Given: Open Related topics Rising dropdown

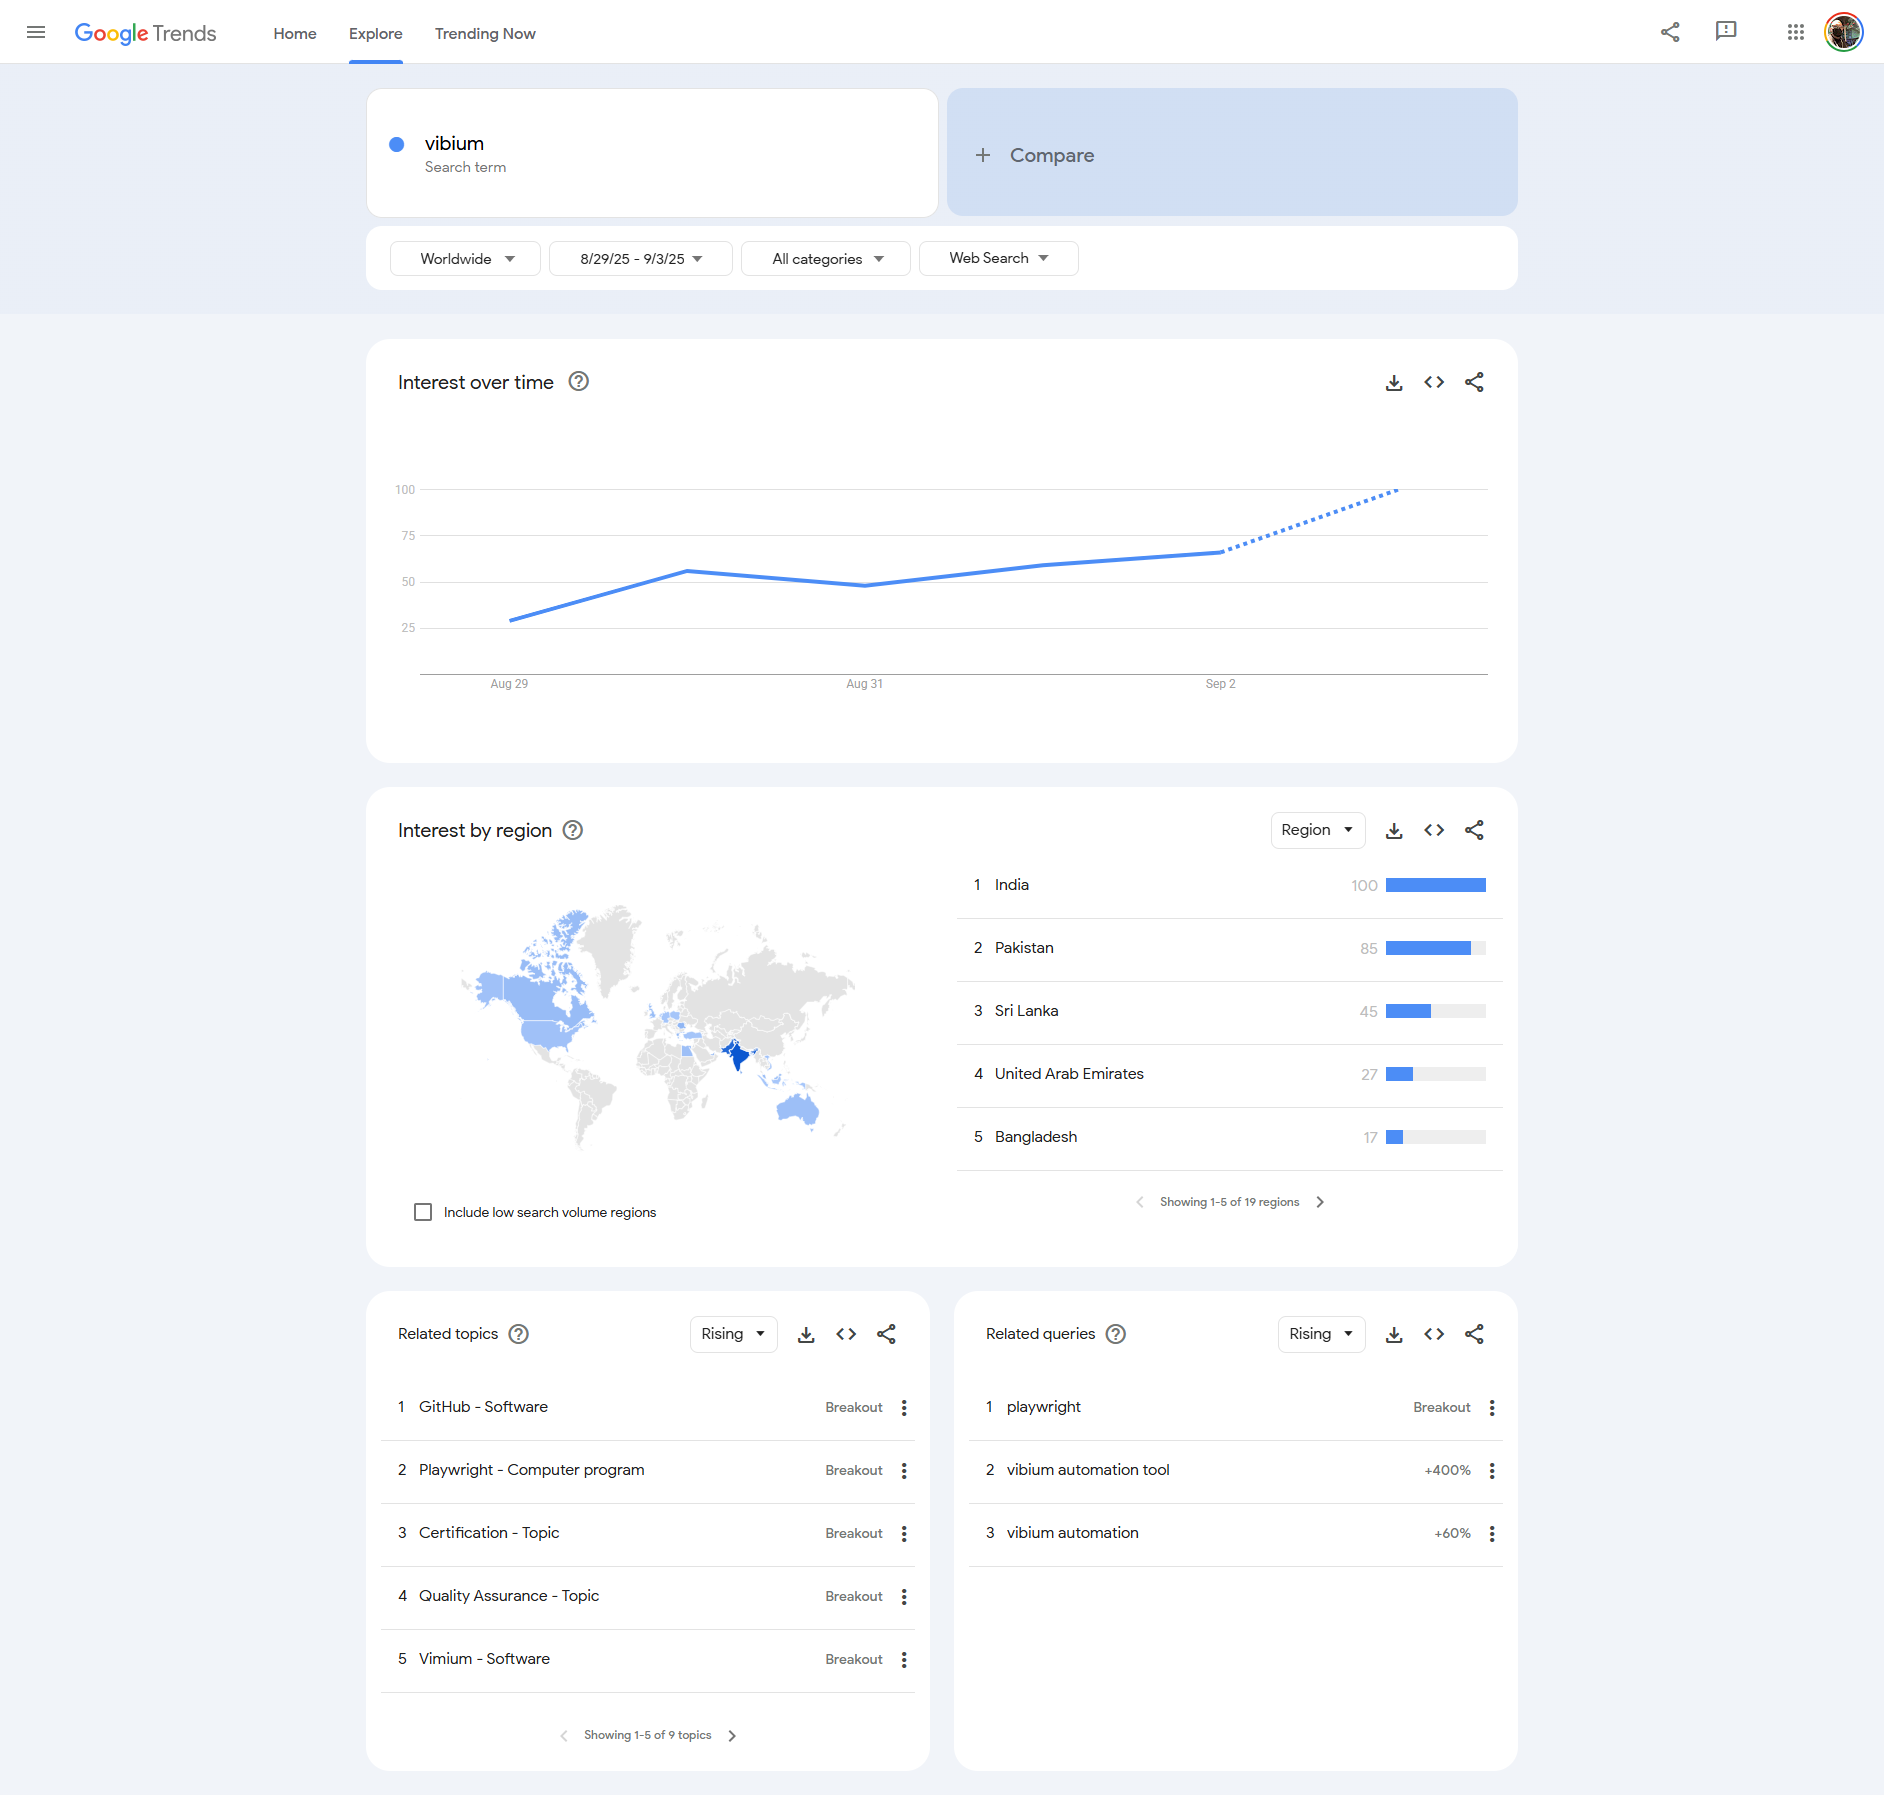Looking at the screenshot, I should coord(733,1334).
